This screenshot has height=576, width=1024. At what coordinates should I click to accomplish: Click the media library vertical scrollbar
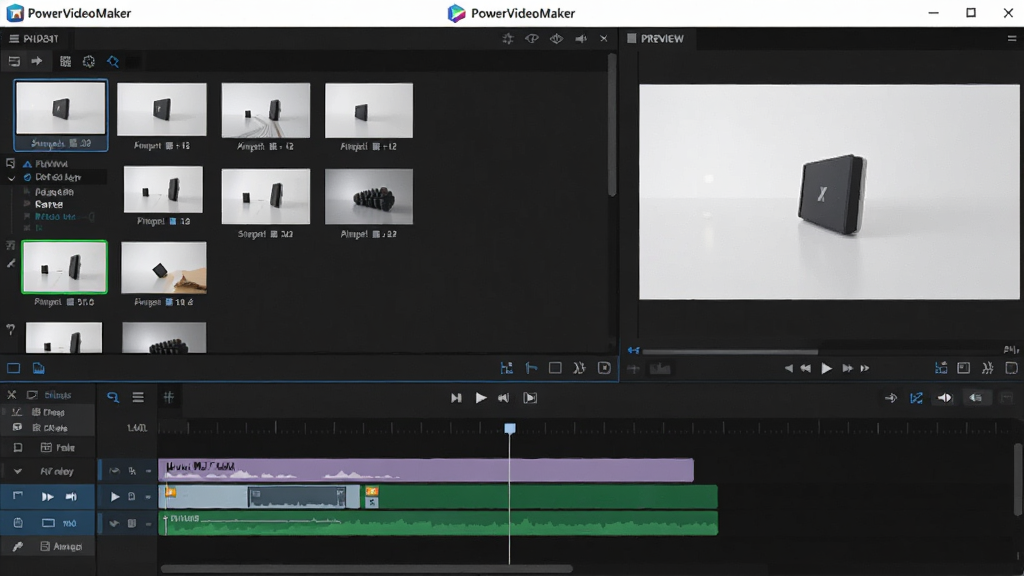612,124
